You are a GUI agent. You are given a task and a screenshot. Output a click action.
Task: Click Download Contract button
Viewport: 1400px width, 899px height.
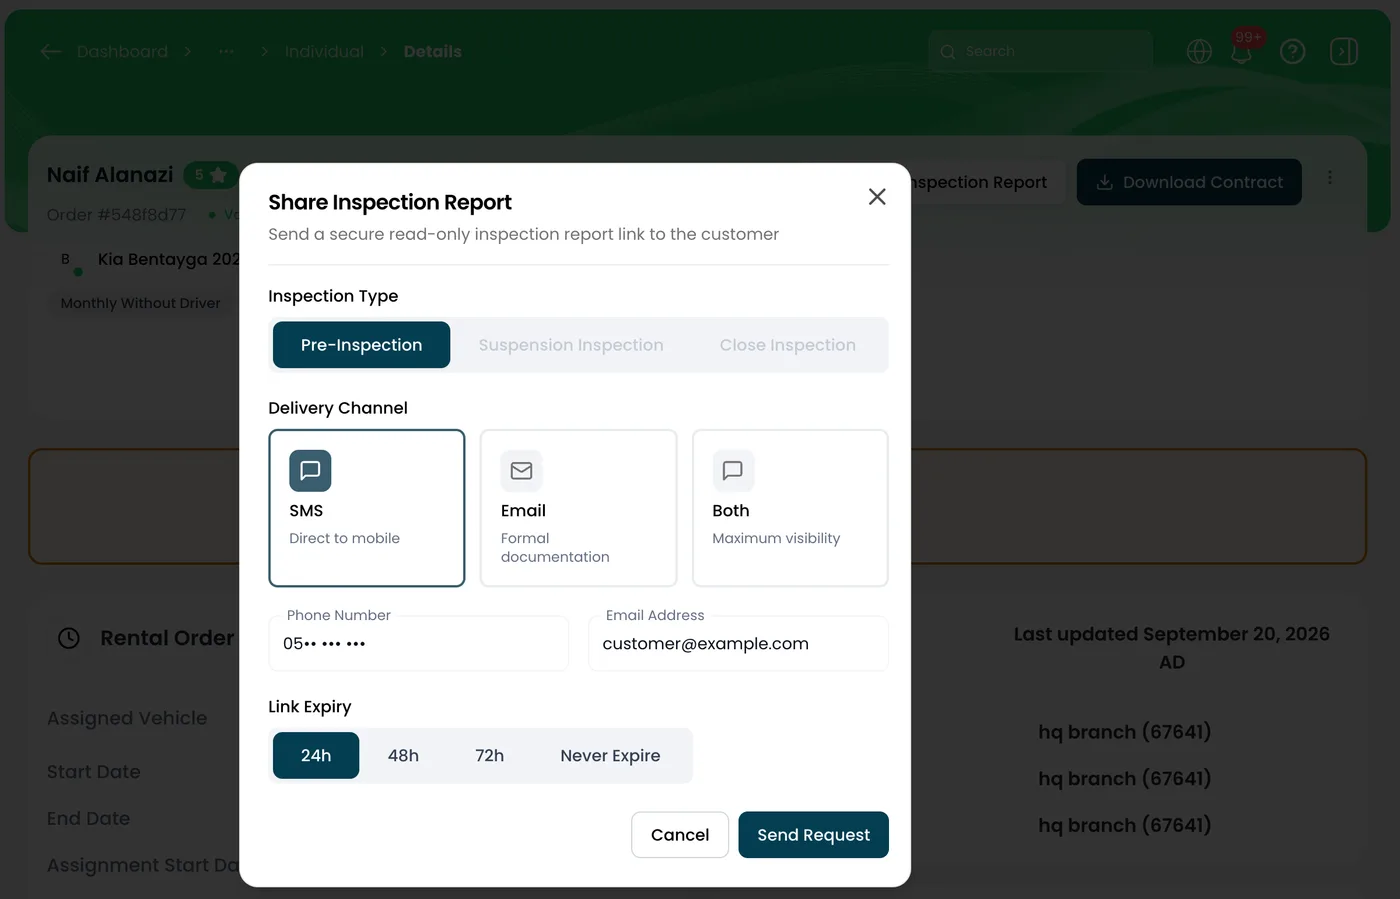pos(1189,182)
